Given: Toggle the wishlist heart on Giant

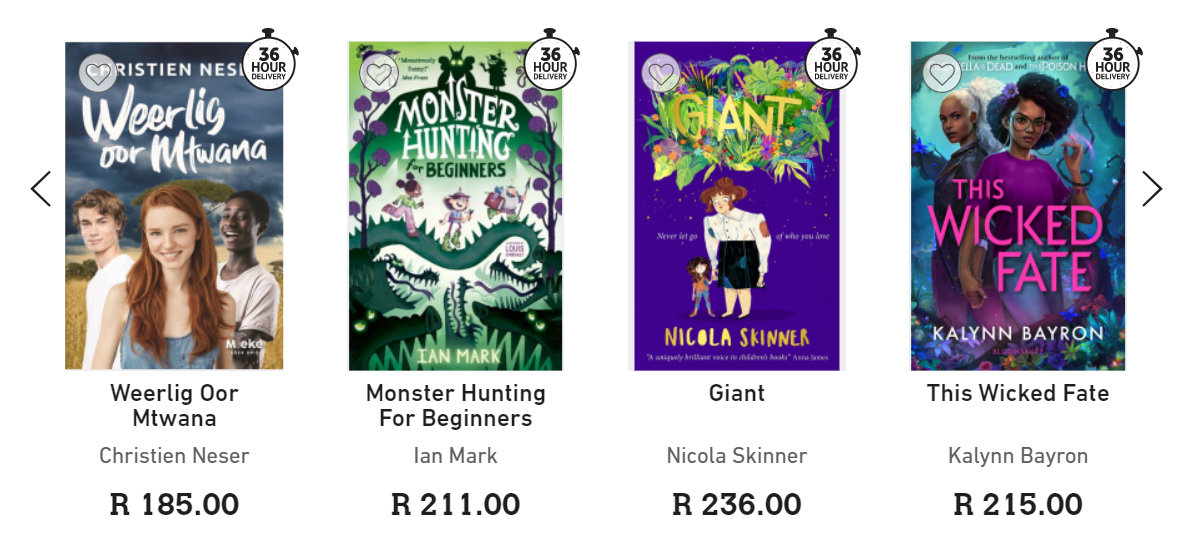Looking at the screenshot, I should tap(660, 73).
